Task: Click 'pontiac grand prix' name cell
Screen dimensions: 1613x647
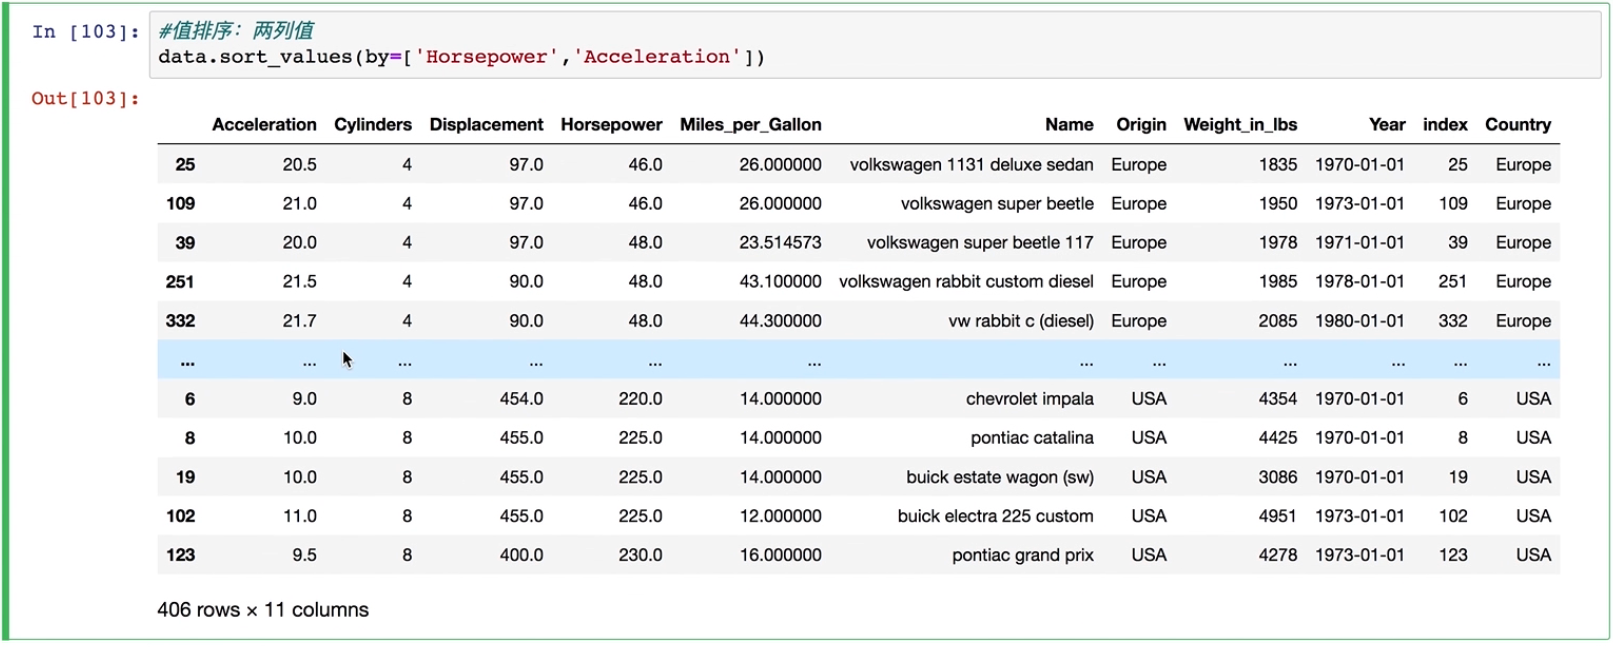Action: click(1022, 555)
